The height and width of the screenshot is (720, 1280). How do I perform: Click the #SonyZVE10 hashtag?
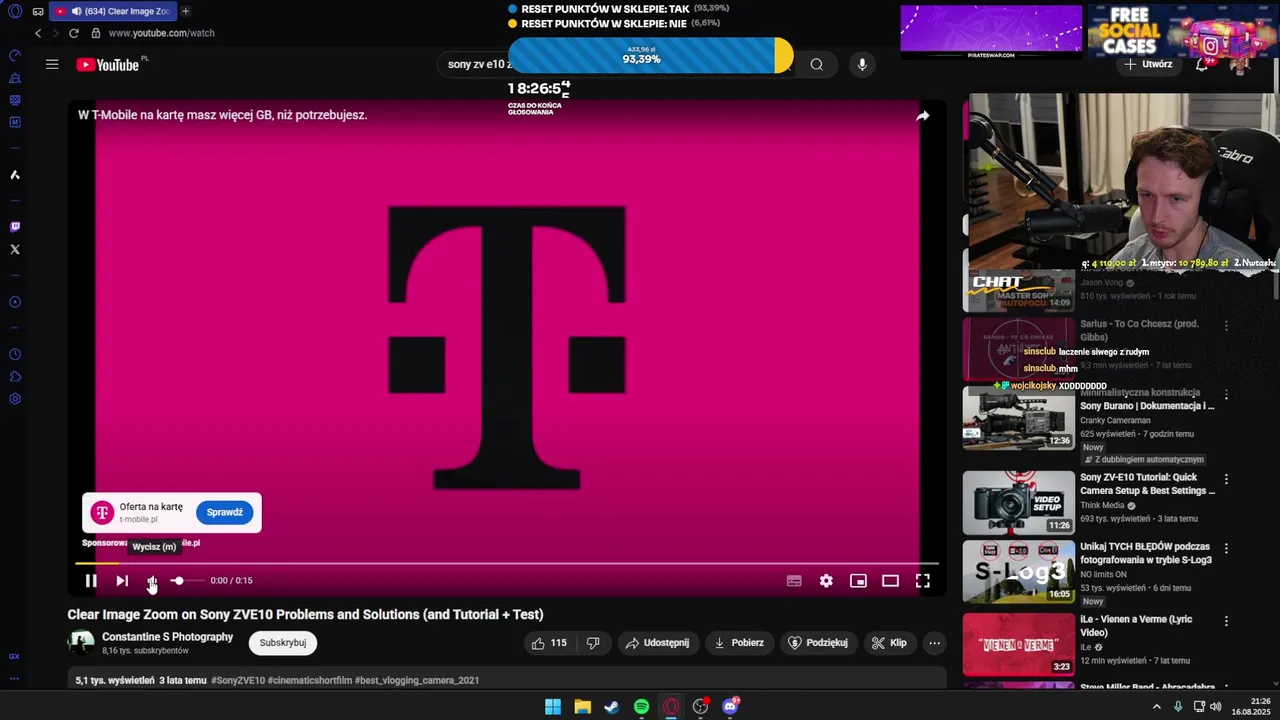coord(238,680)
